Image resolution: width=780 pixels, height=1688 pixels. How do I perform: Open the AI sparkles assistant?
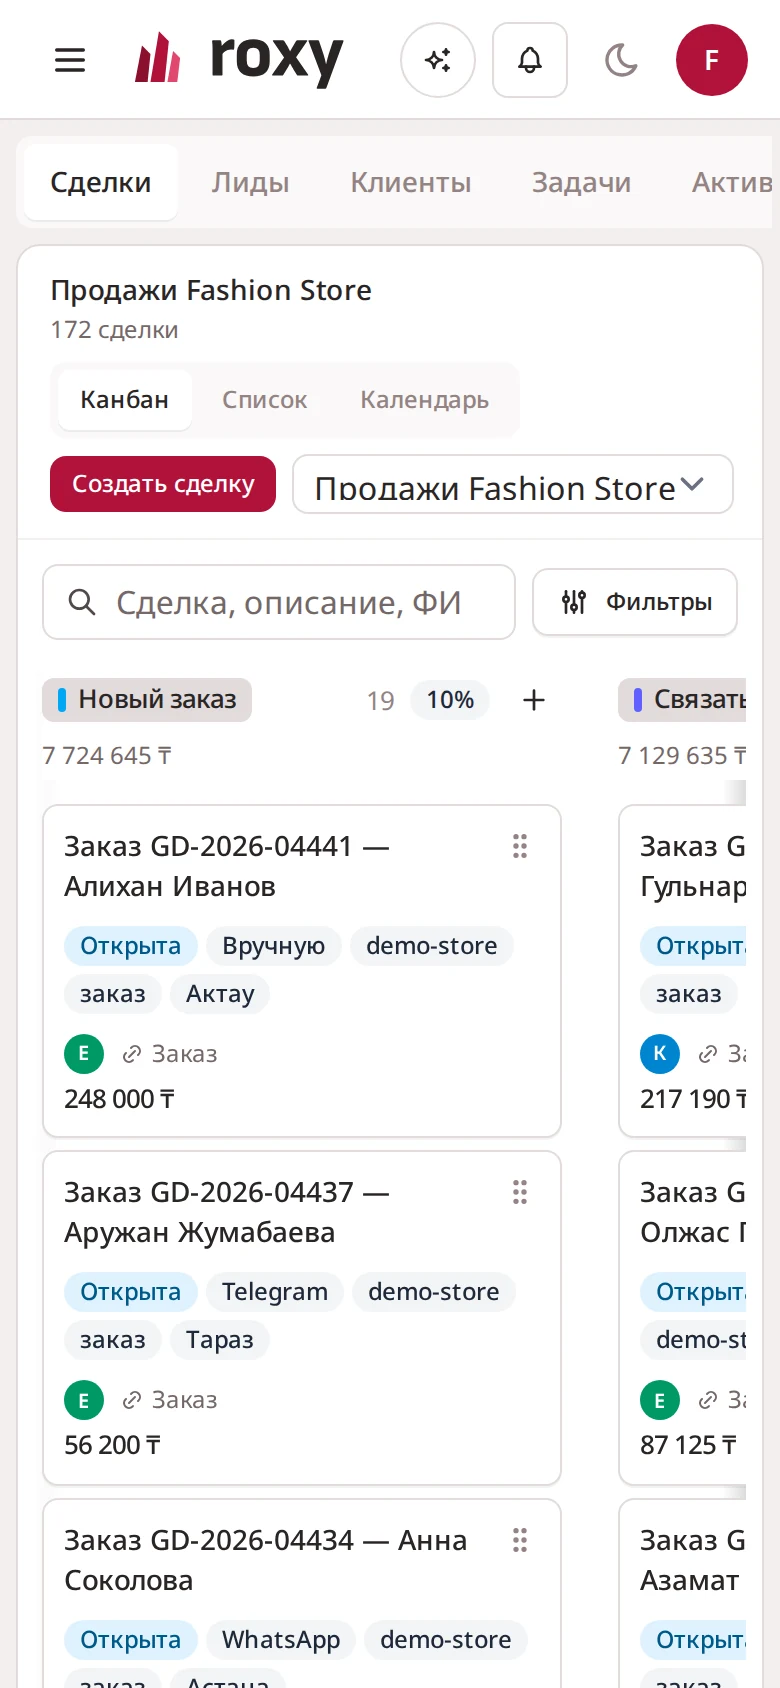coord(438,60)
